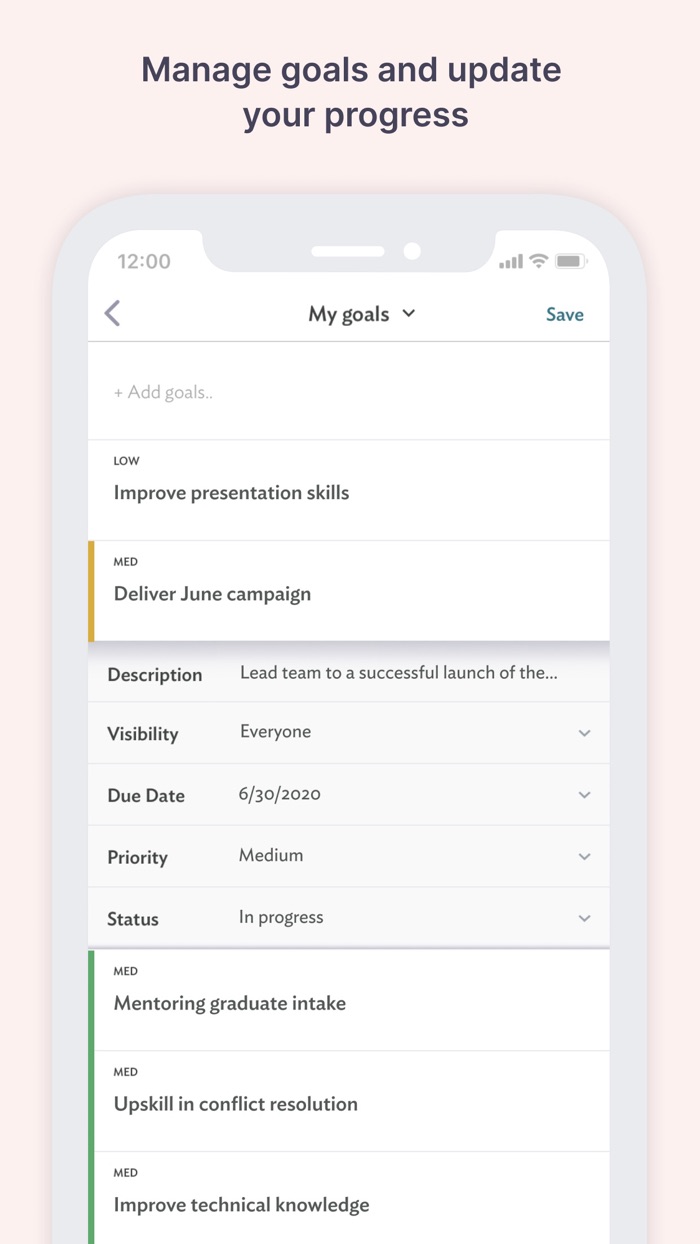Collapse the Deliver June campaign goal
Image resolution: width=700 pixels, height=1244 pixels.
[x=350, y=592]
